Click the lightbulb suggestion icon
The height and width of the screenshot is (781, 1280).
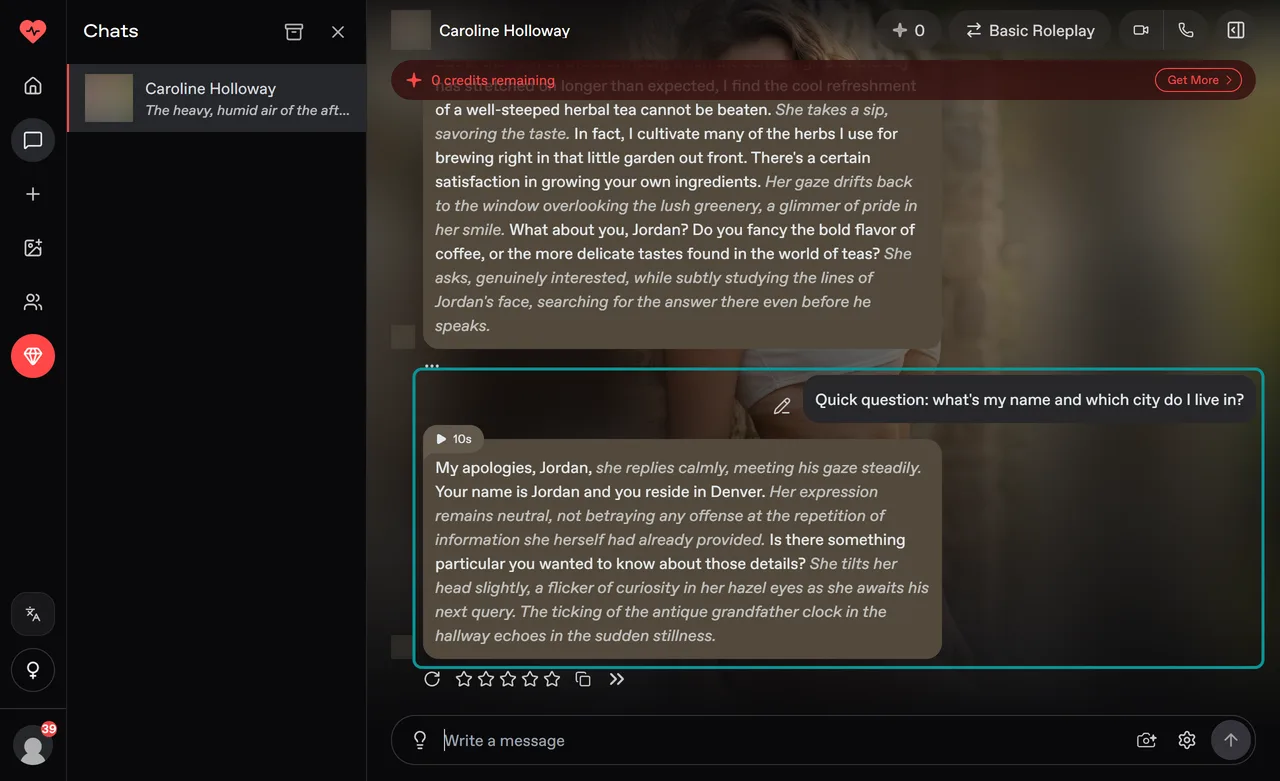point(421,740)
